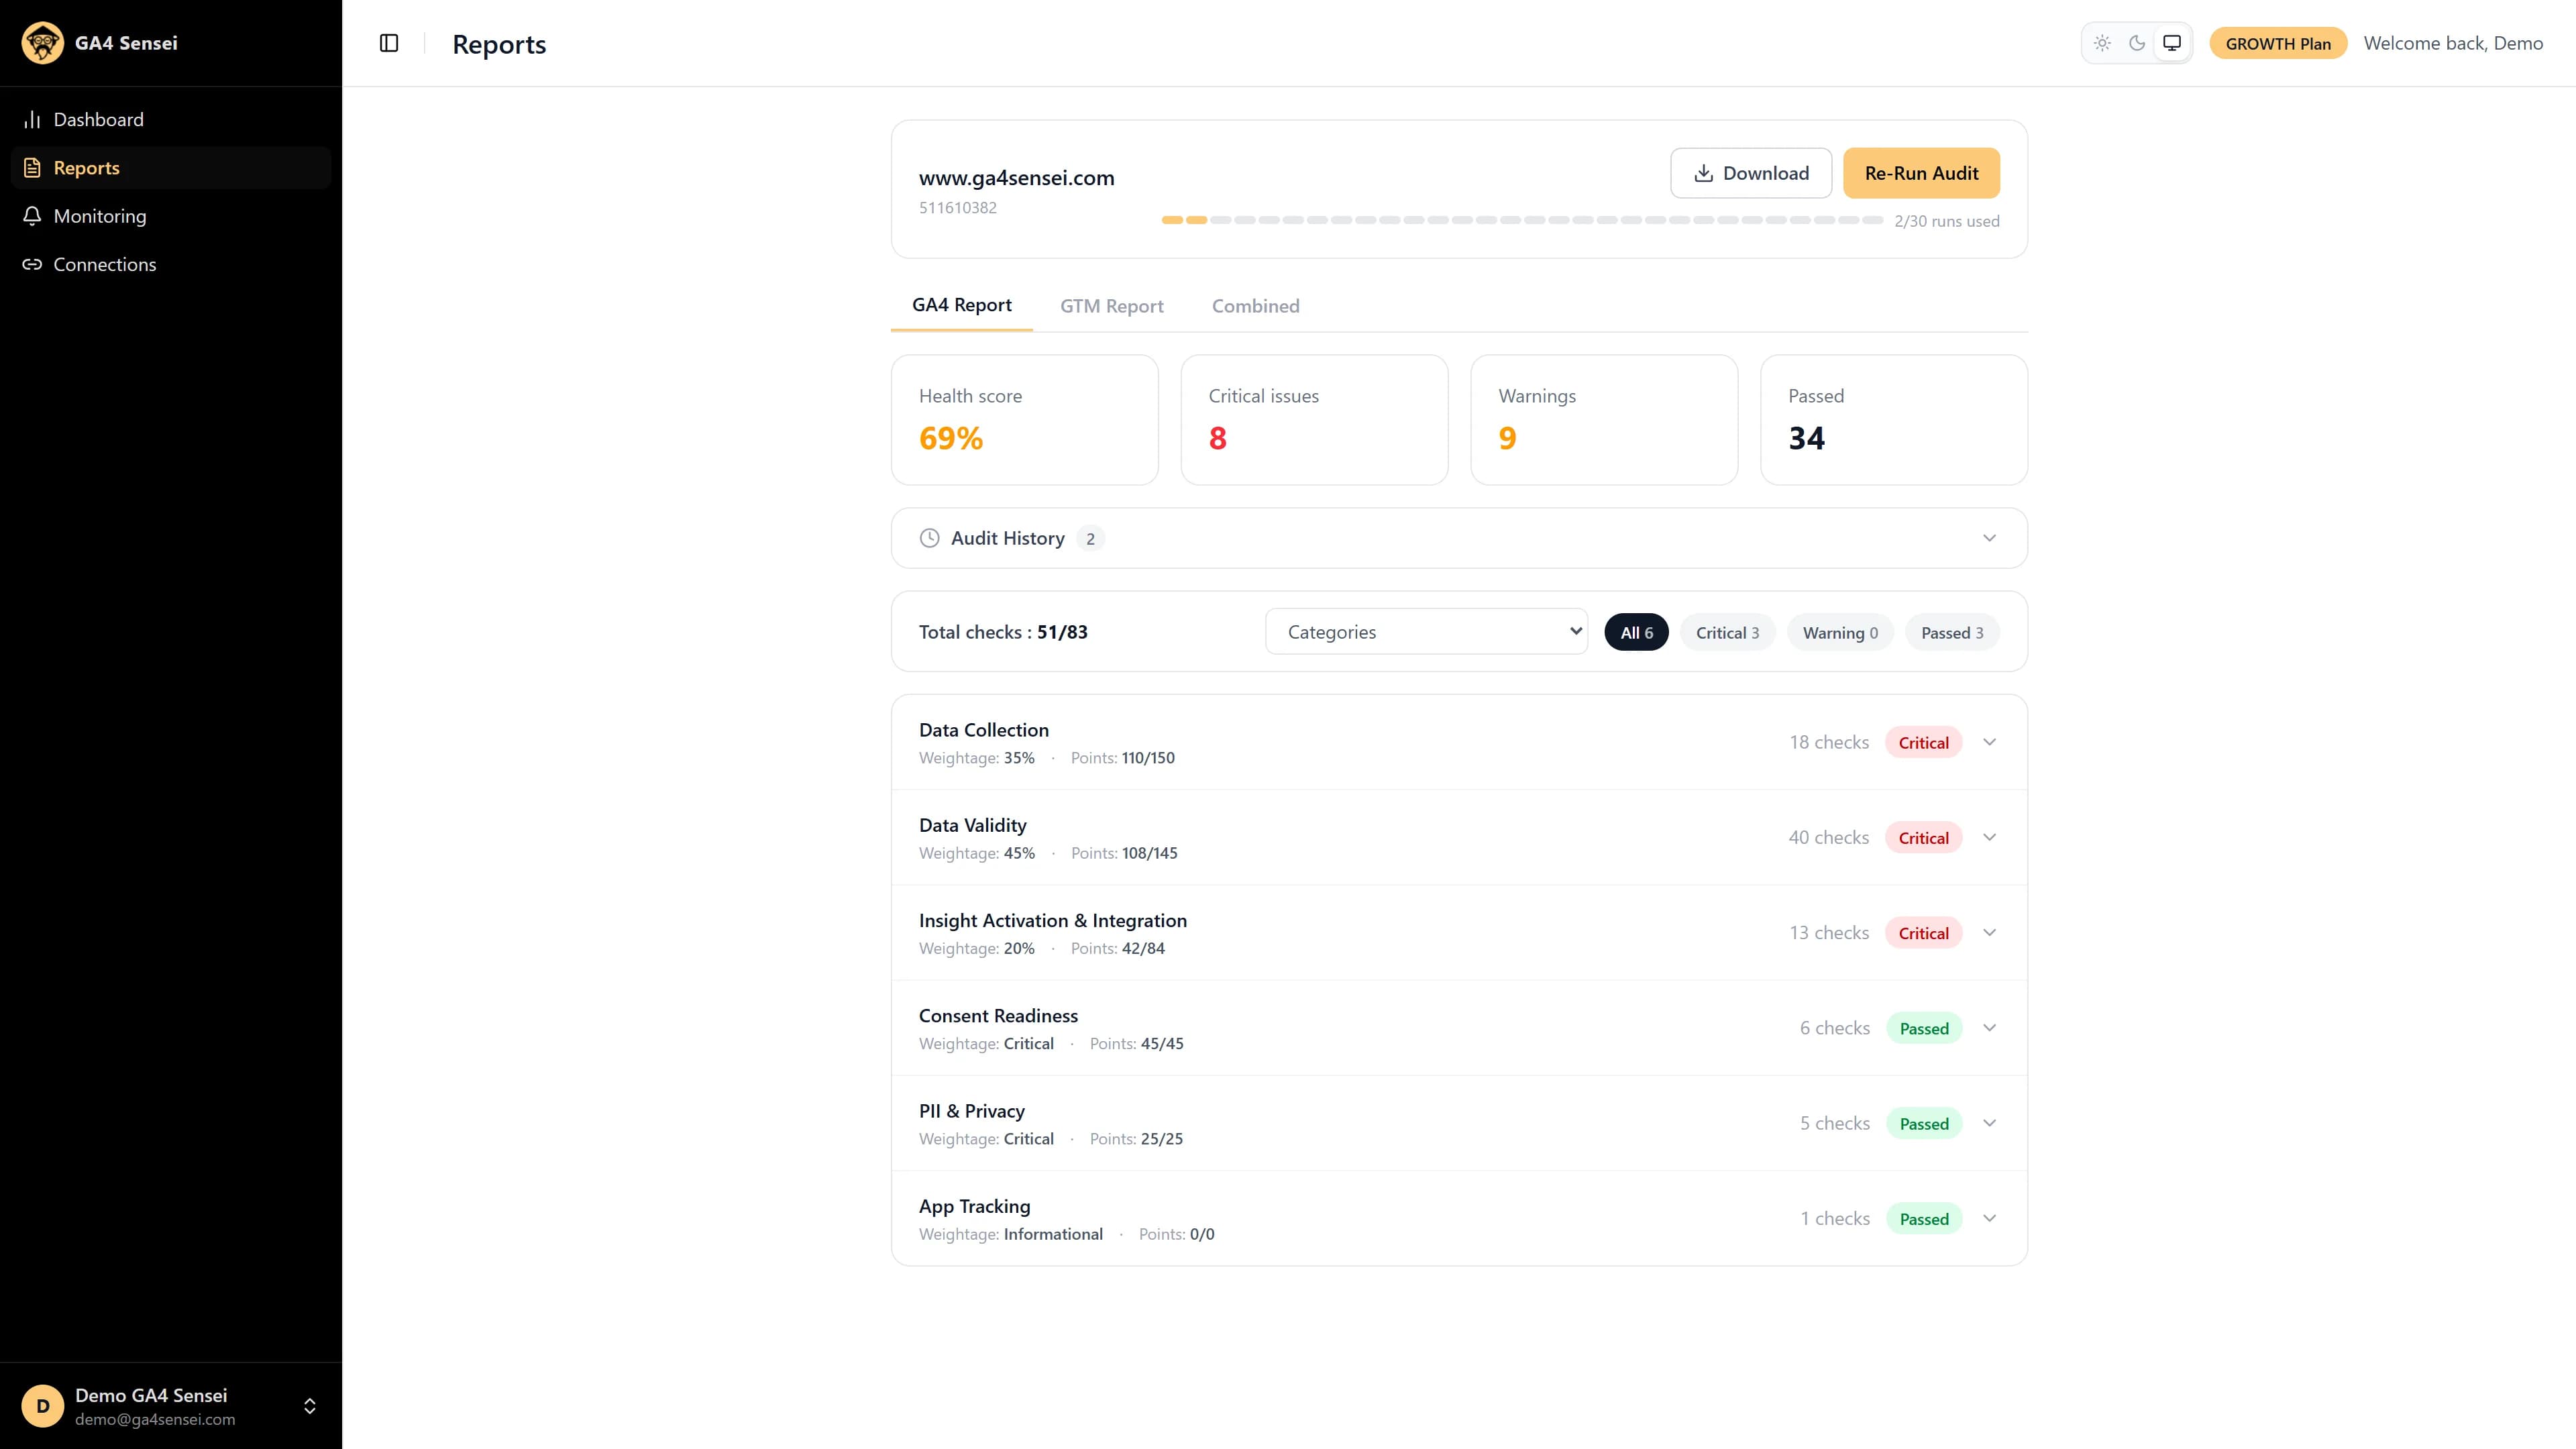Filter by Warning 0 pill

[x=1840, y=632]
